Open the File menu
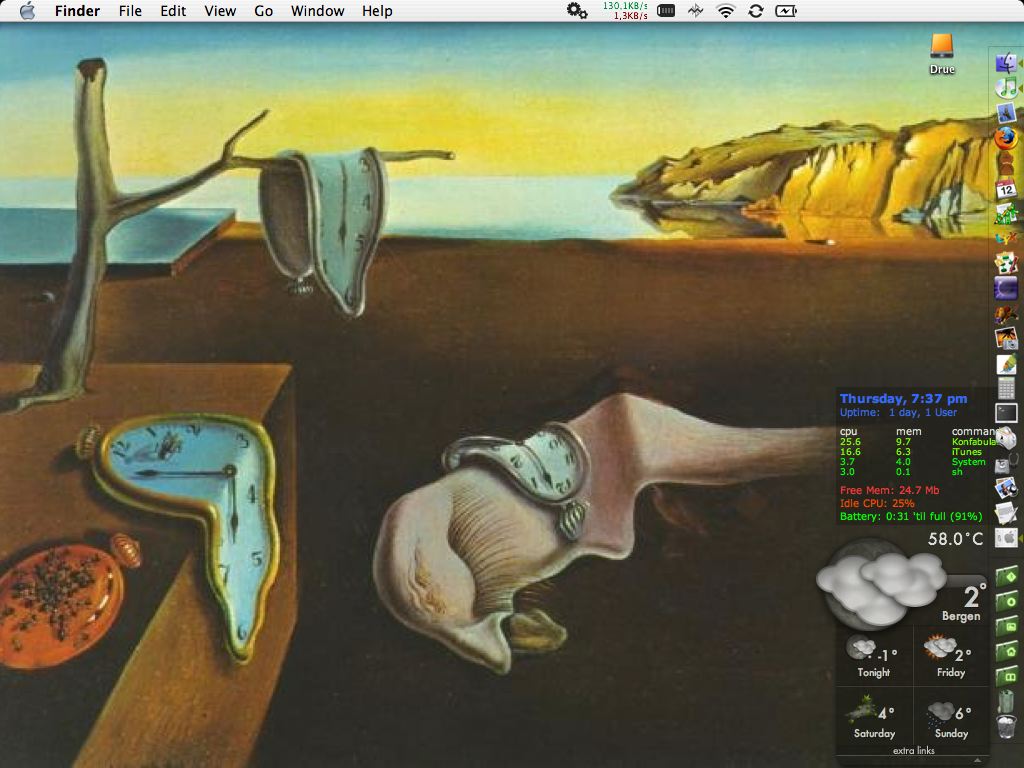1024x768 pixels. pyautogui.click(x=130, y=11)
